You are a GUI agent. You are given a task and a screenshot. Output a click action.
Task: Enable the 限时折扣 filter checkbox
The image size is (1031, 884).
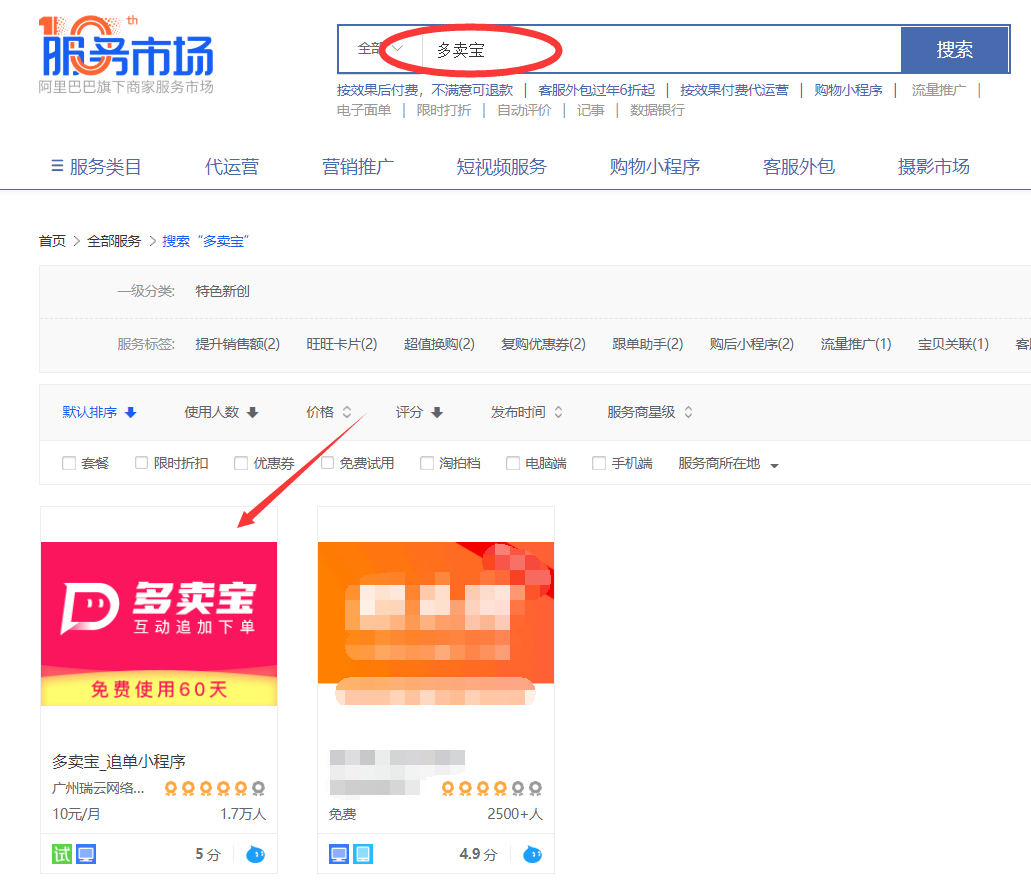[141, 463]
